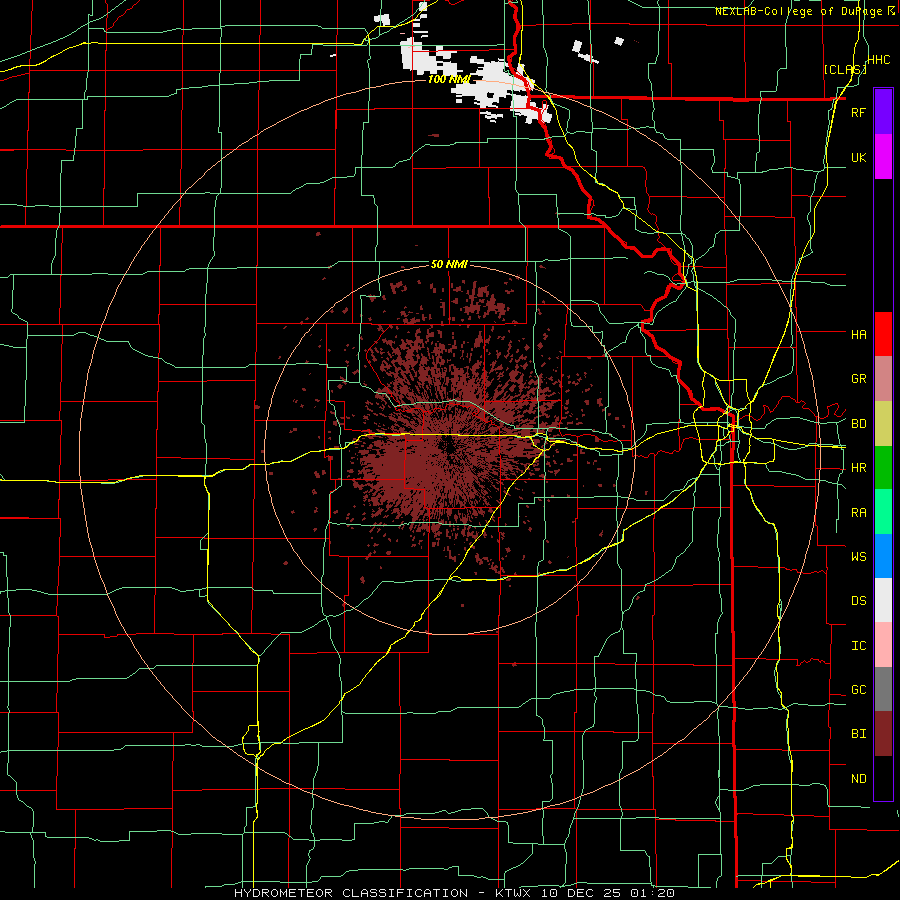Viewport: 900px width, 900px height.
Task: Pick the HR dark green legend swatch
Action: point(883,468)
